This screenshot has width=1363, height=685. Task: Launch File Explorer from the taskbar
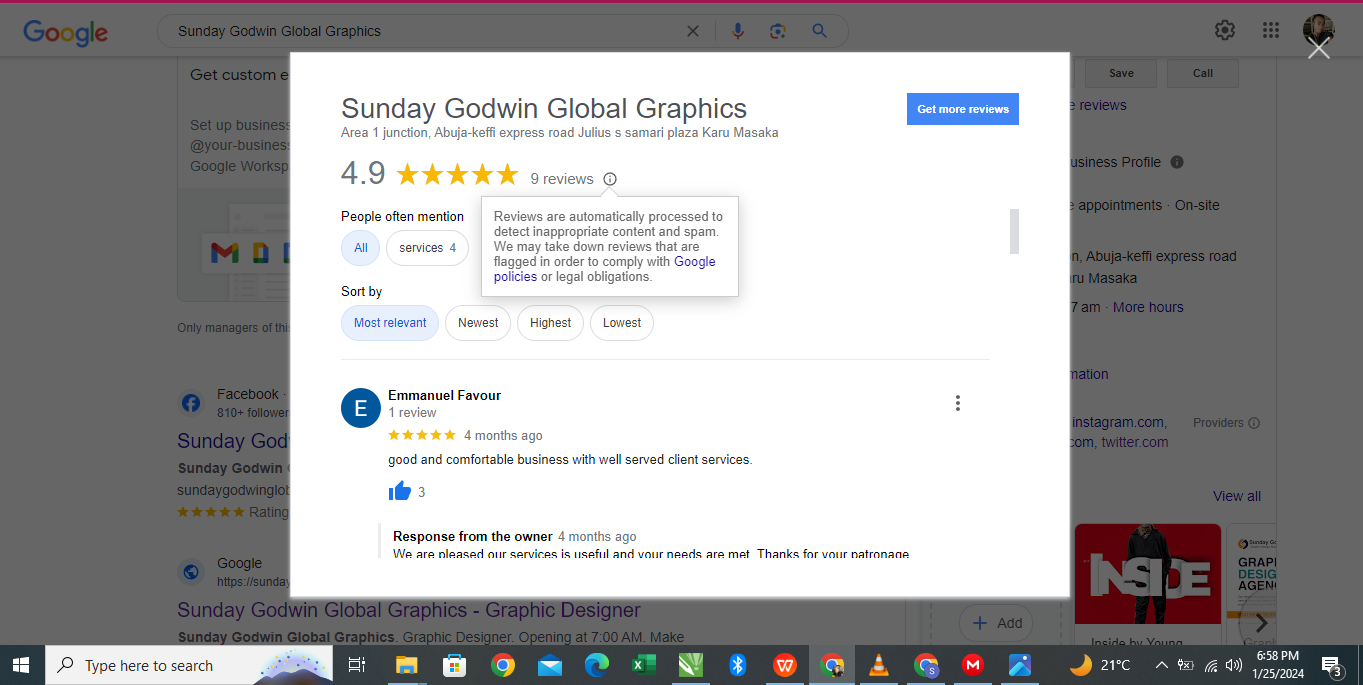pyautogui.click(x=406, y=665)
